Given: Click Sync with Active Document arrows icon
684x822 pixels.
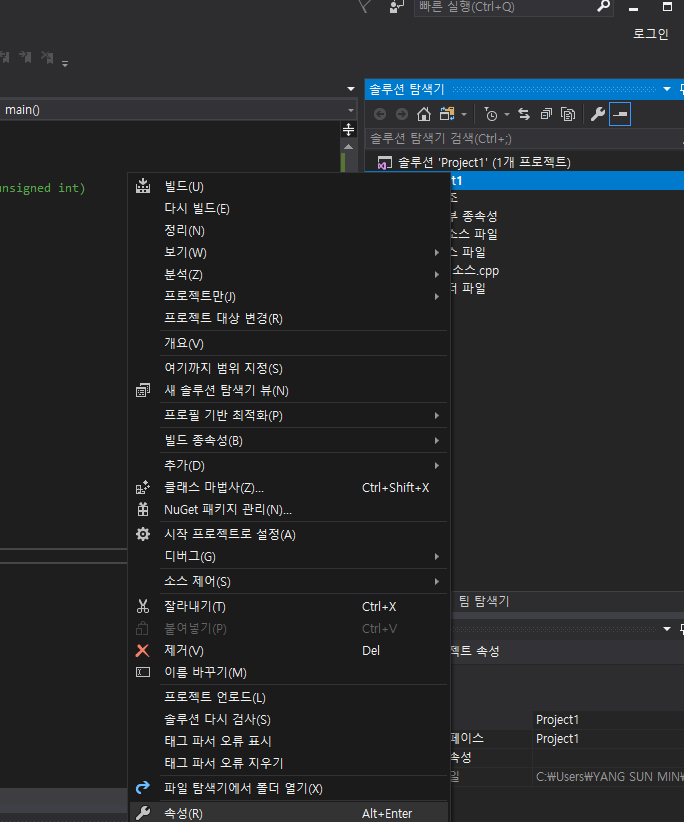Looking at the screenshot, I should pyautogui.click(x=524, y=114).
